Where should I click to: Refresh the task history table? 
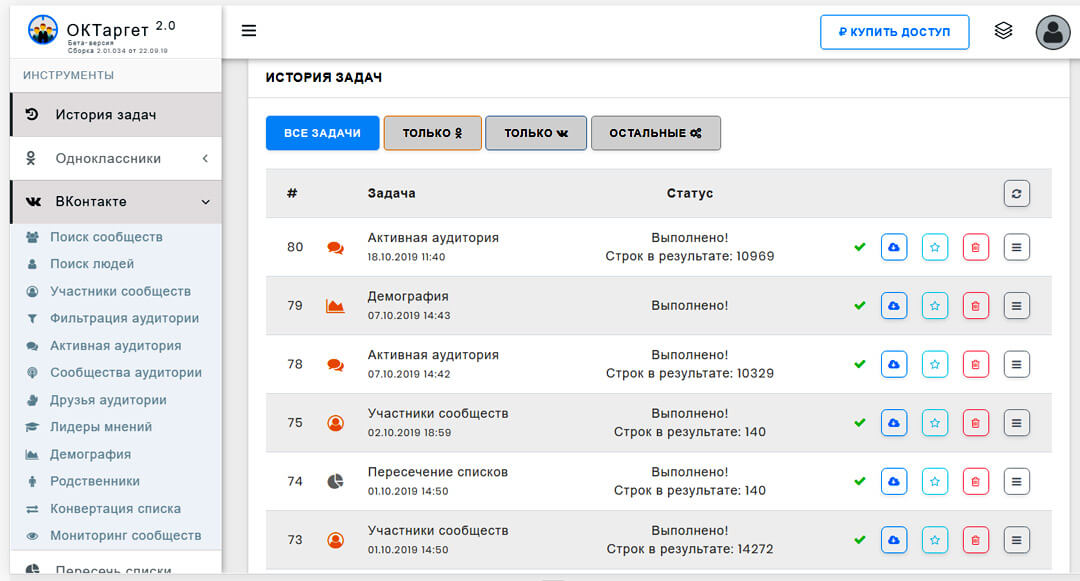pos(1016,193)
